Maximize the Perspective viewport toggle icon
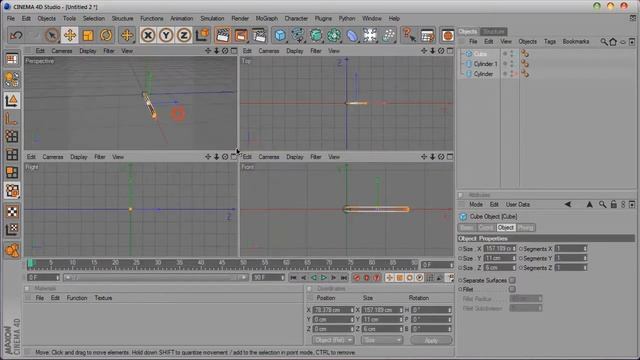The width and height of the screenshot is (640, 360). [x=234, y=51]
